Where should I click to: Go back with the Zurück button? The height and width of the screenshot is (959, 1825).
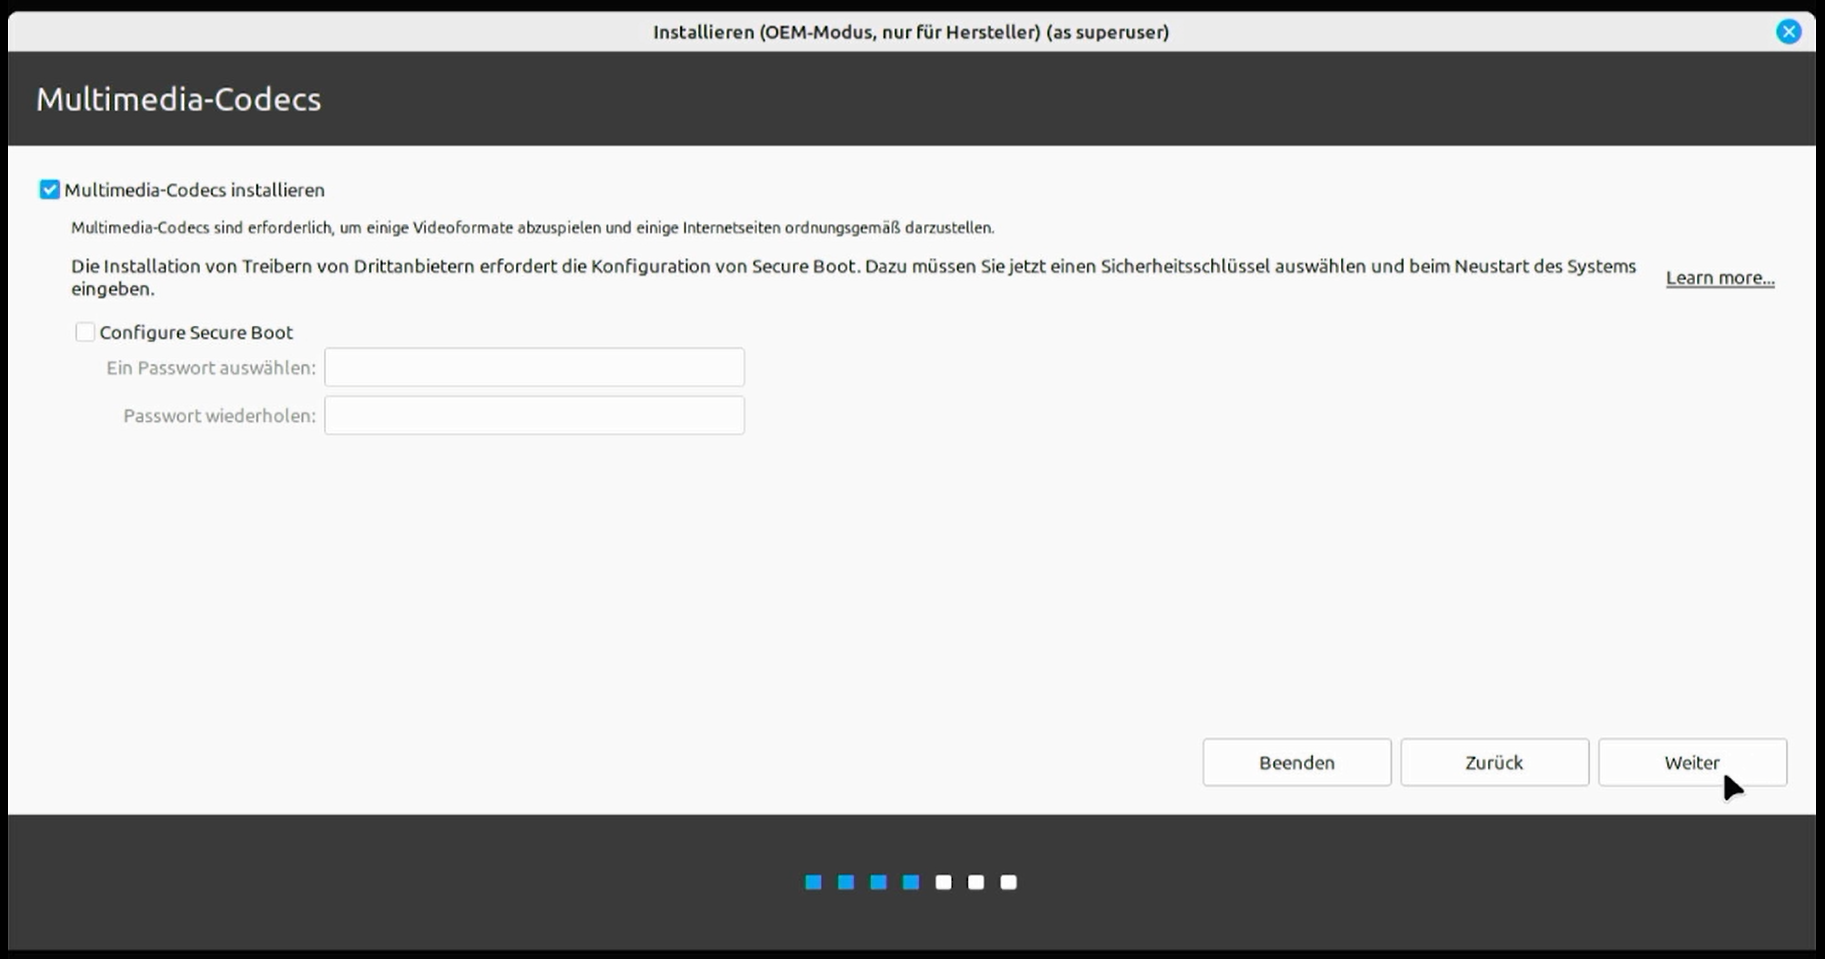[1494, 762]
